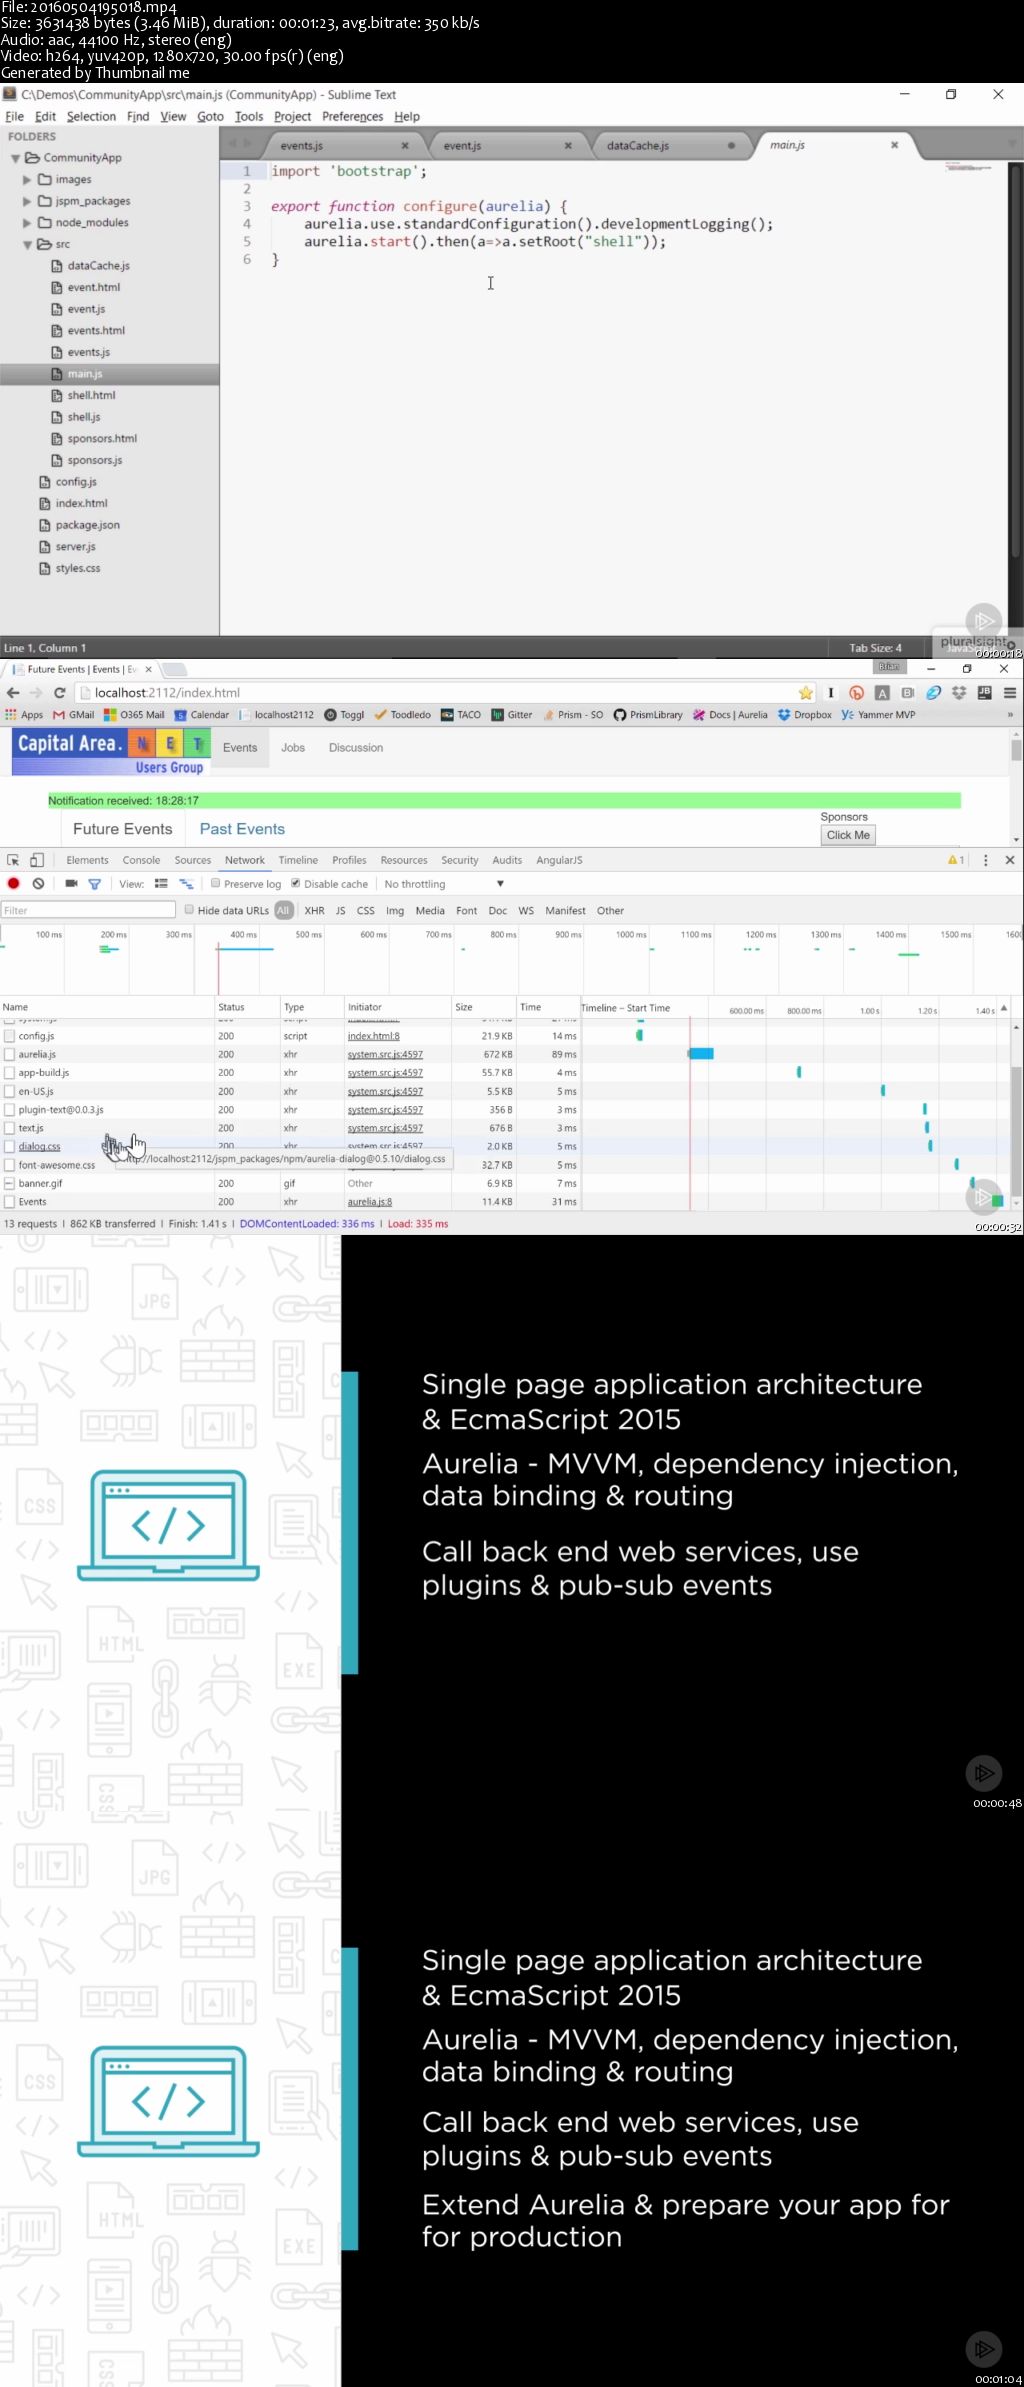
Task: Switch to the Past Events tab
Action: click(x=242, y=829)
